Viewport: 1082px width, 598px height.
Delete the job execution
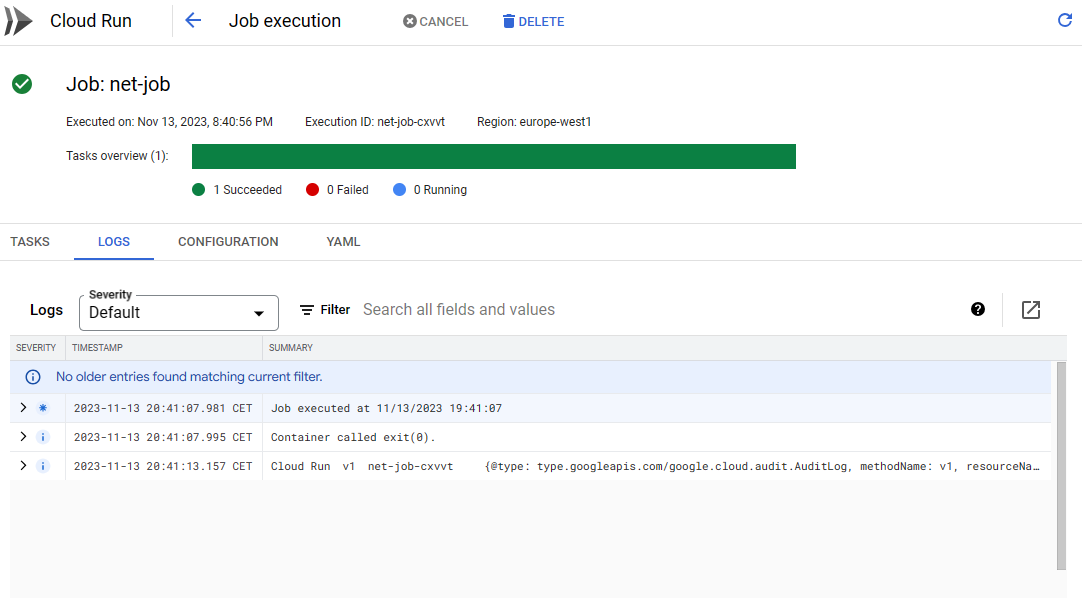(x=533, y=21)
